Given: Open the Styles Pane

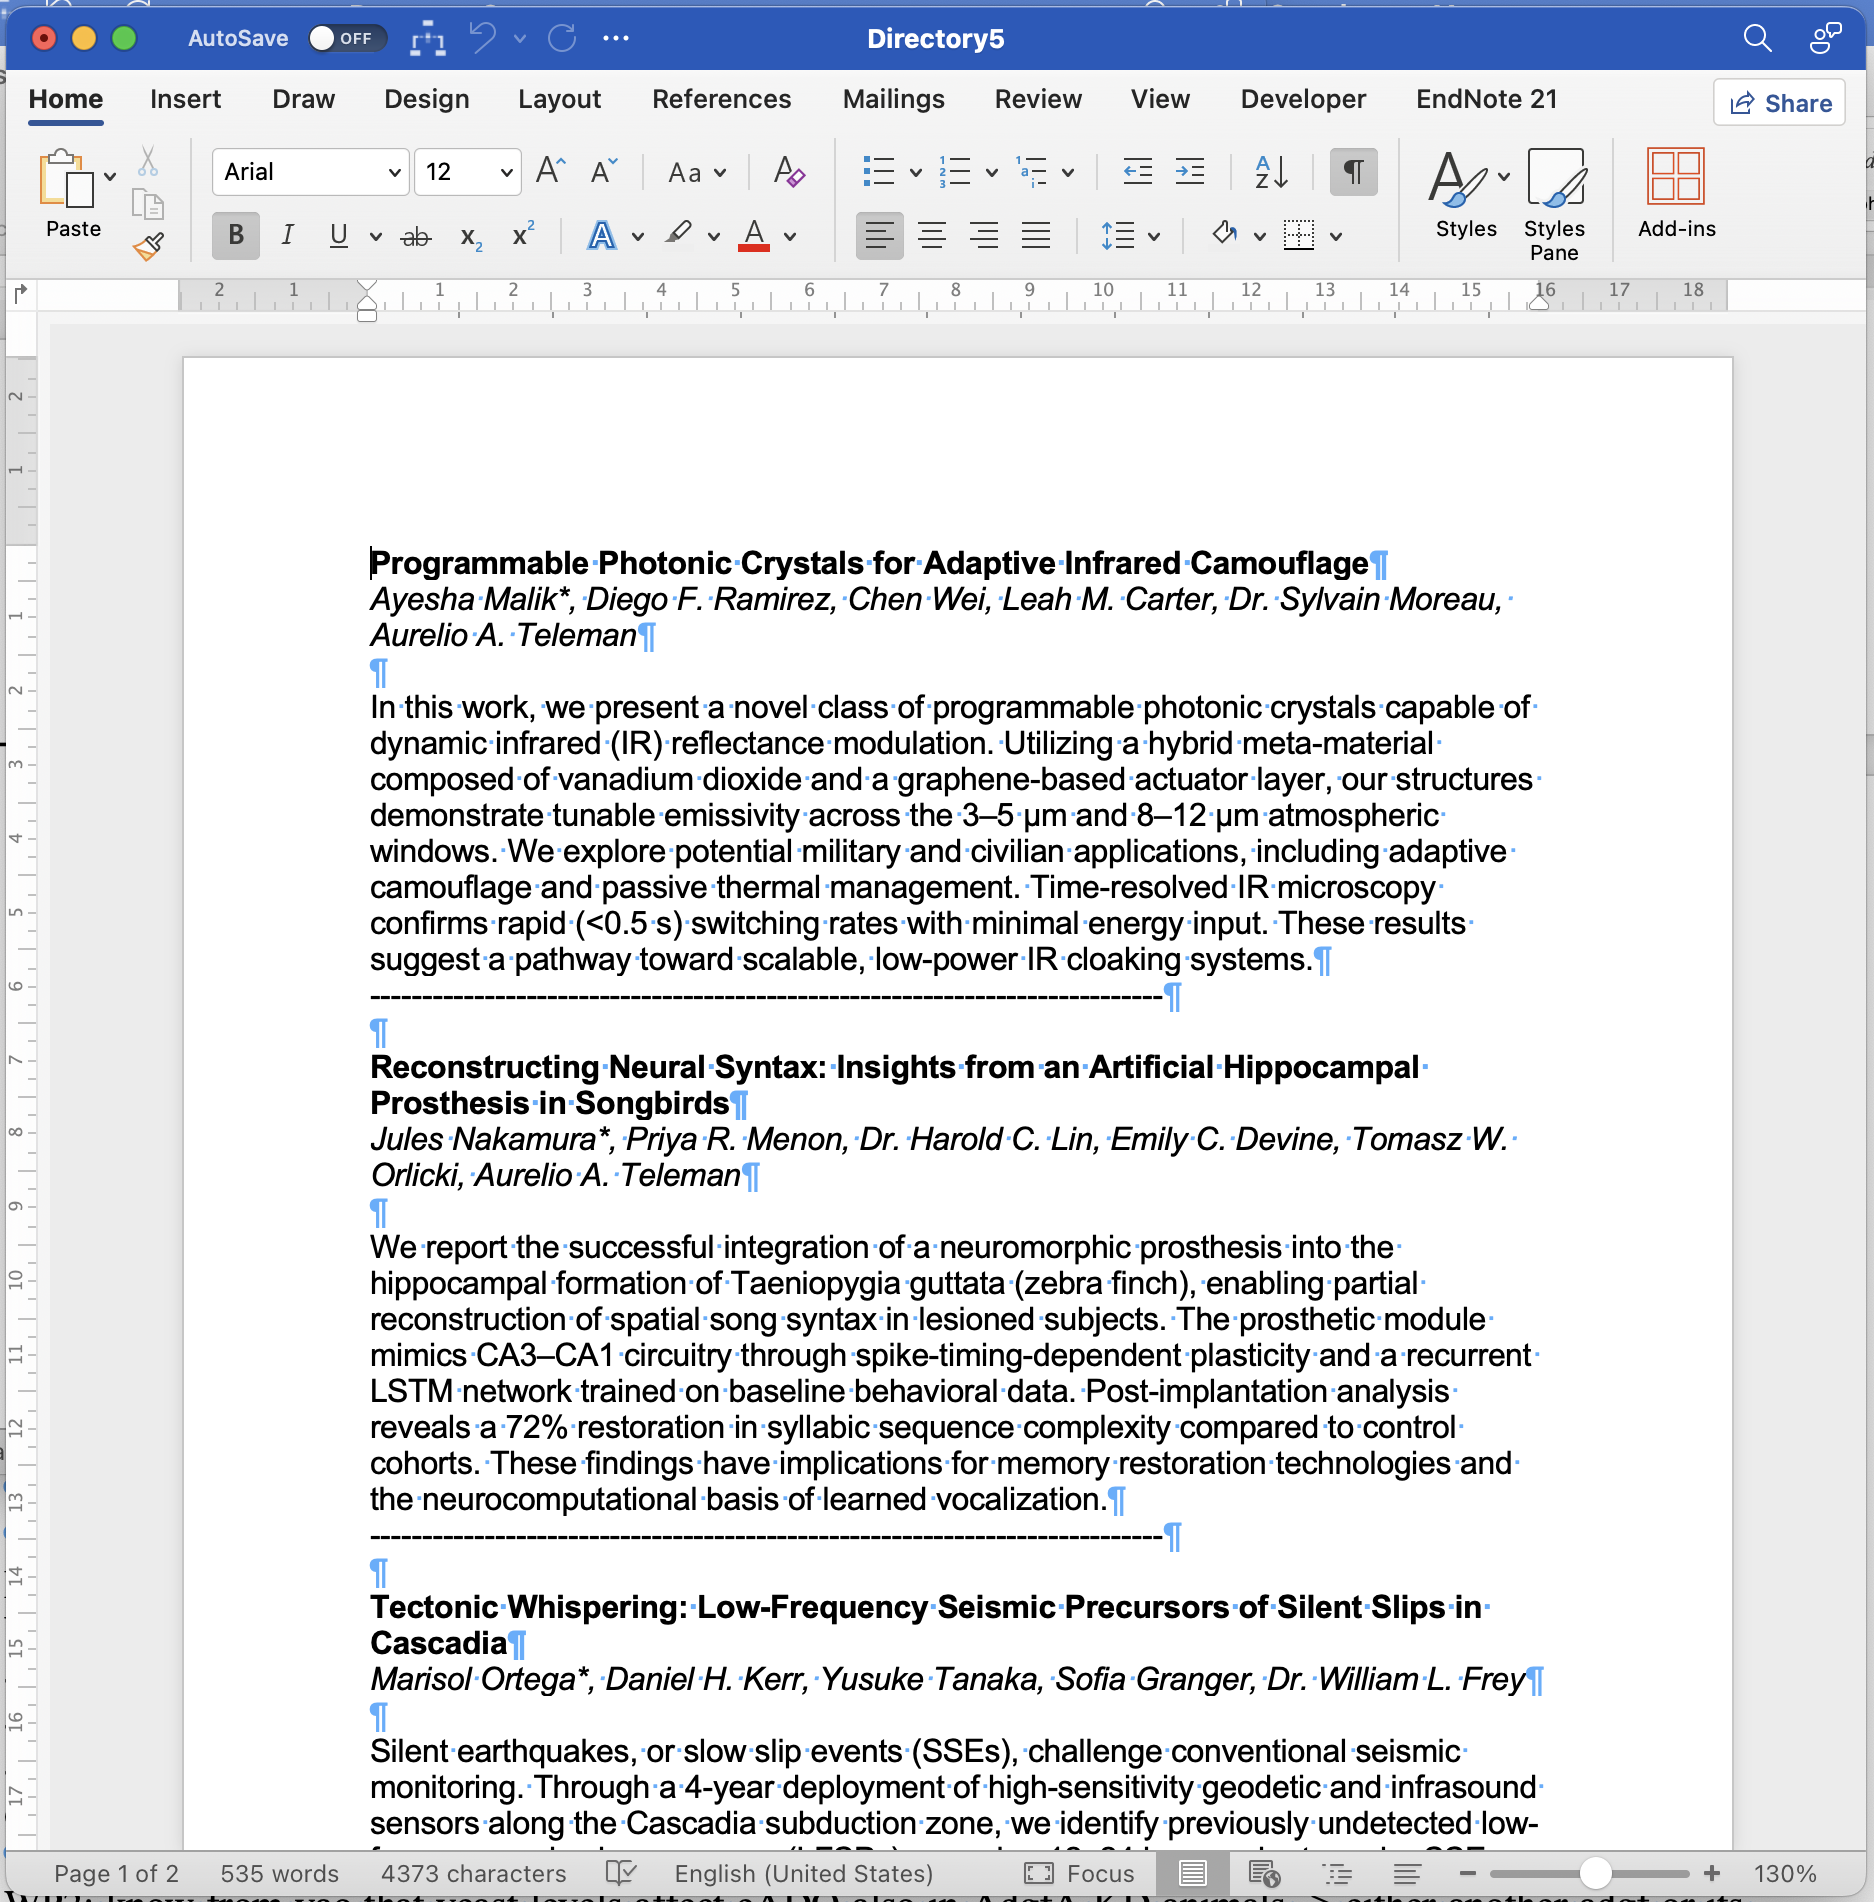Looking at the screenshot, I should 1555,204.
